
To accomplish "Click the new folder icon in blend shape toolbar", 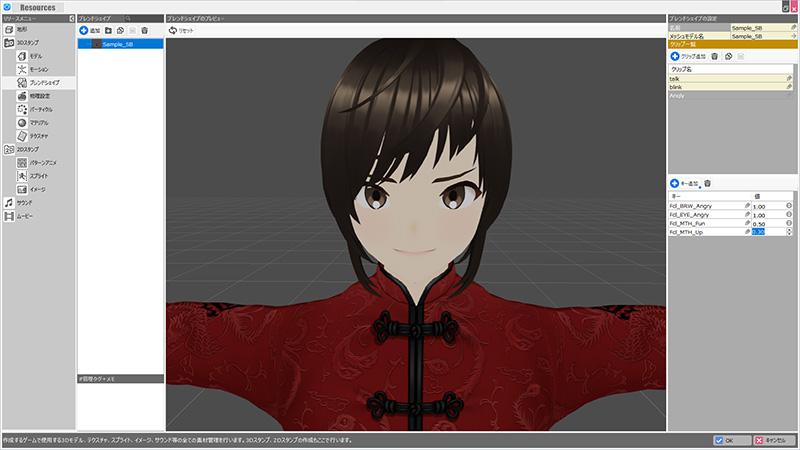I will (108, 31).
